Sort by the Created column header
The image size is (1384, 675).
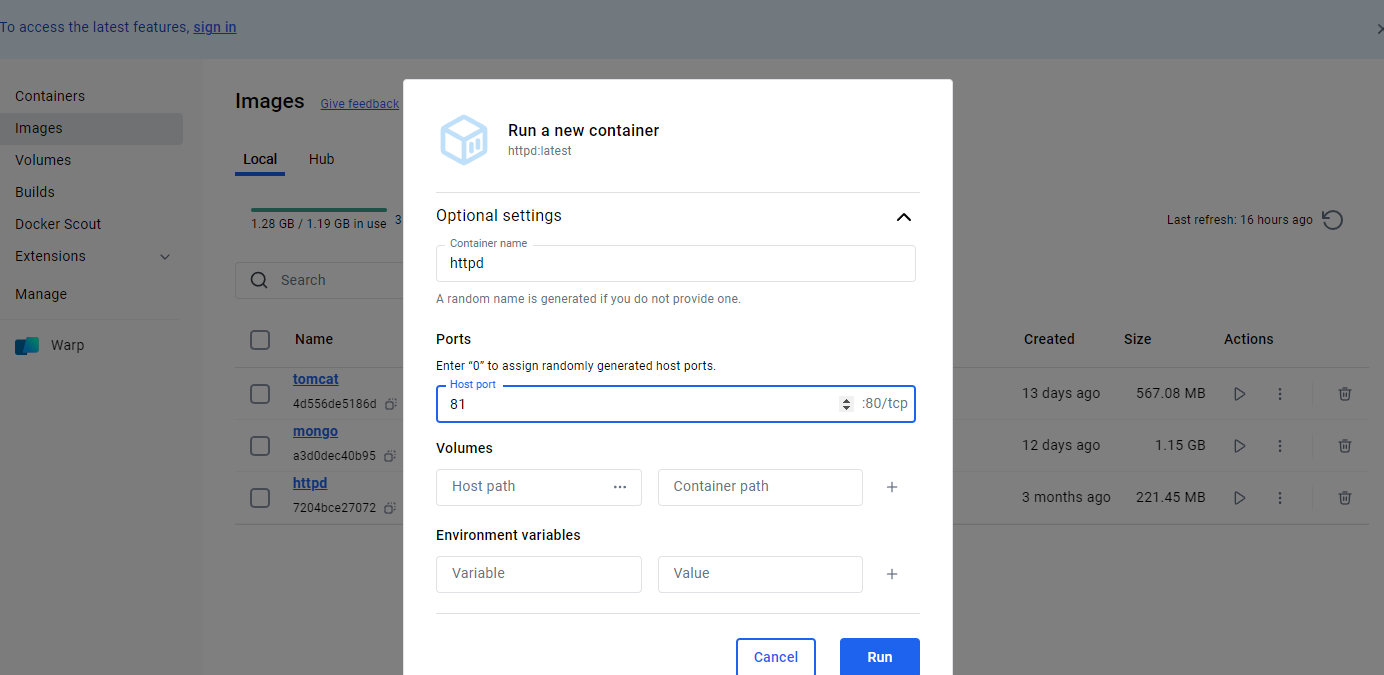tap(1049, 339)
